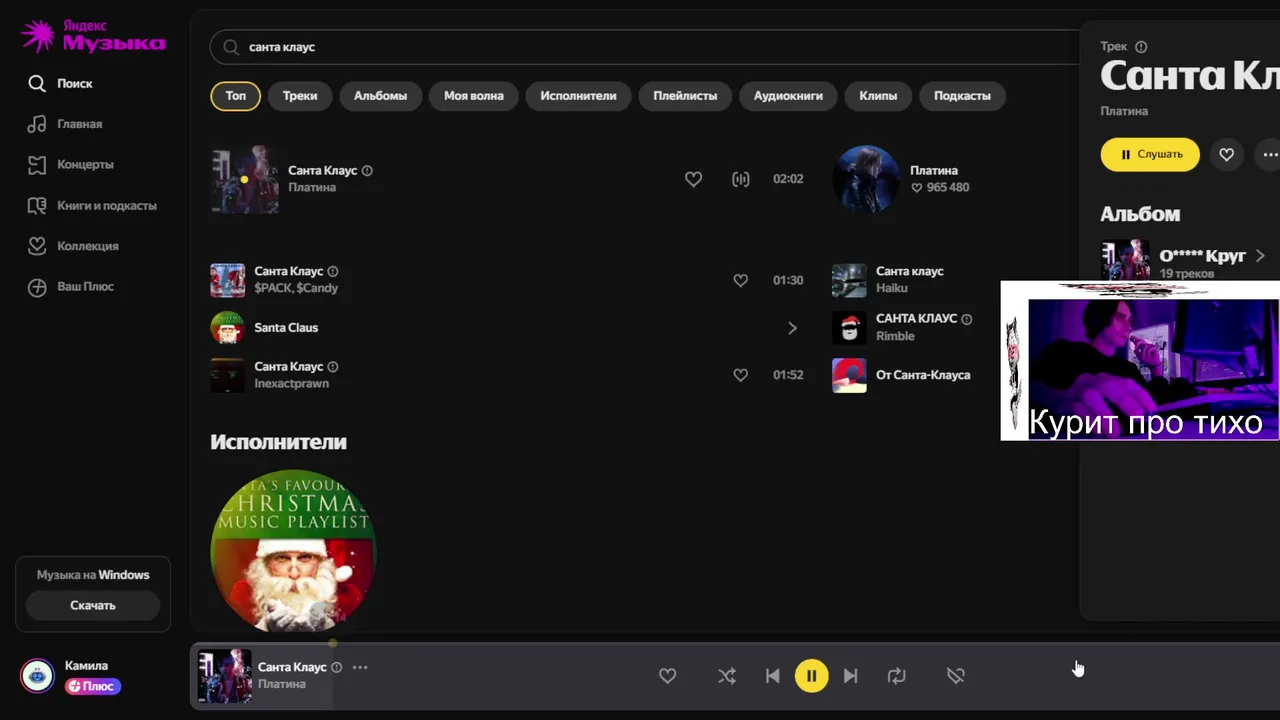This screenshot has height=720, width=1280.
Task: Click the Плюс subscription badge
Action: point(93,687)
